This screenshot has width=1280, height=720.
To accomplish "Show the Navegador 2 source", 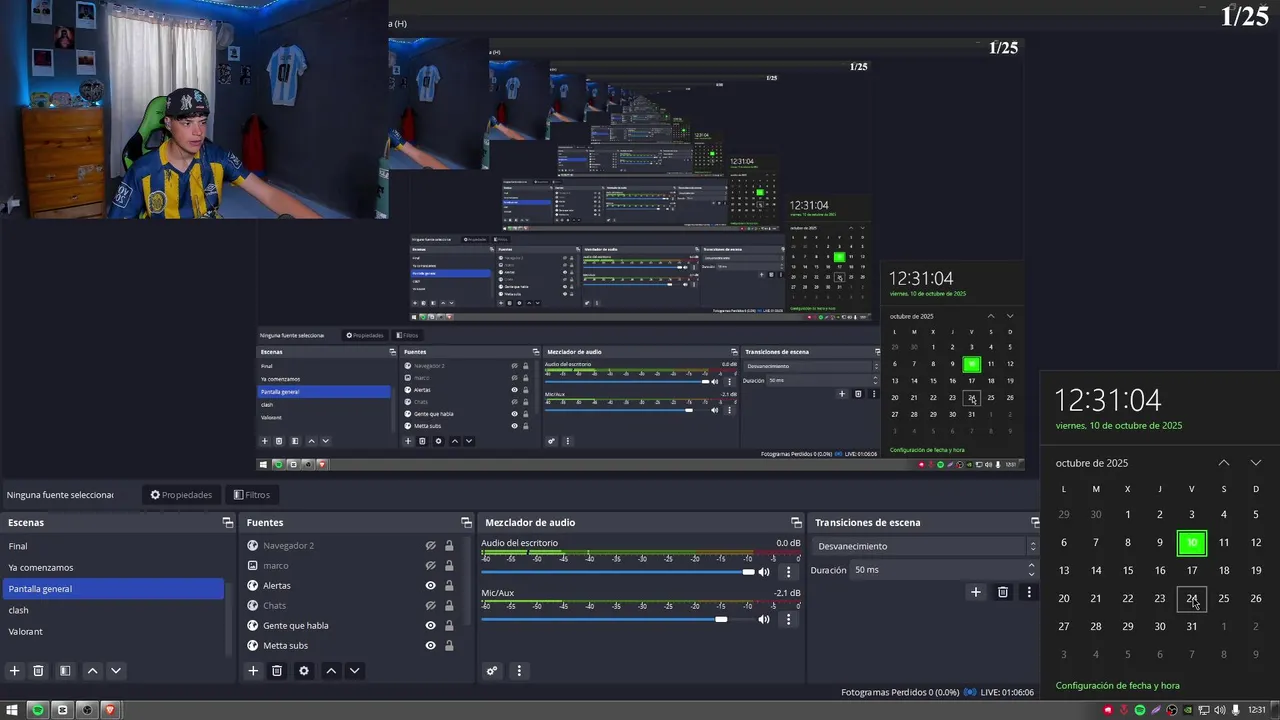I will [x=430, y=546].
